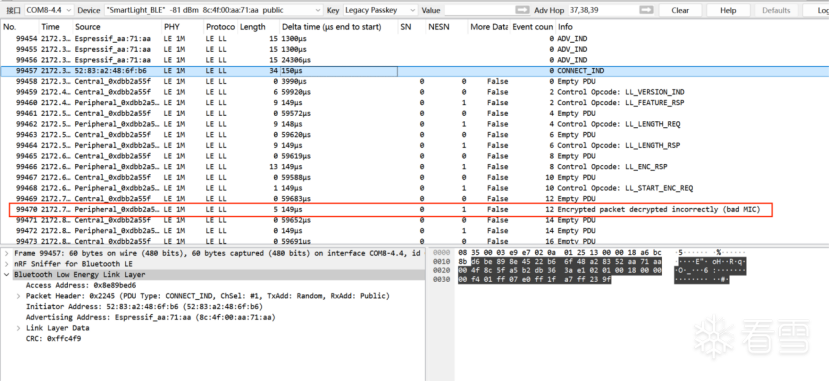Viewport: 830px width, 381px height.
Task: Sort by the Length column header
Action: 258,27
